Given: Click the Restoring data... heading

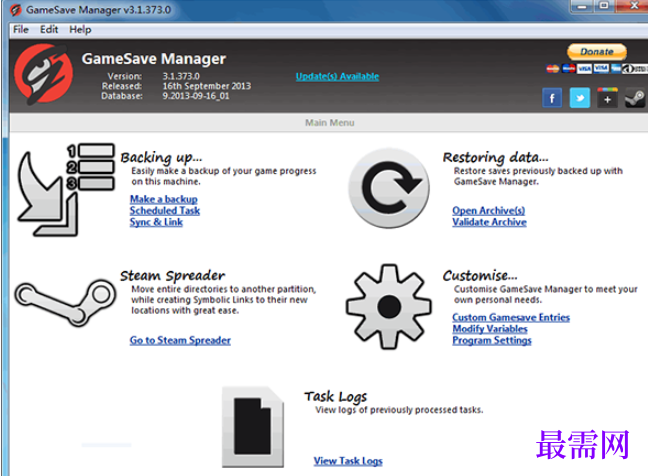Looking at the screenshot, I should tap(496, 157).
